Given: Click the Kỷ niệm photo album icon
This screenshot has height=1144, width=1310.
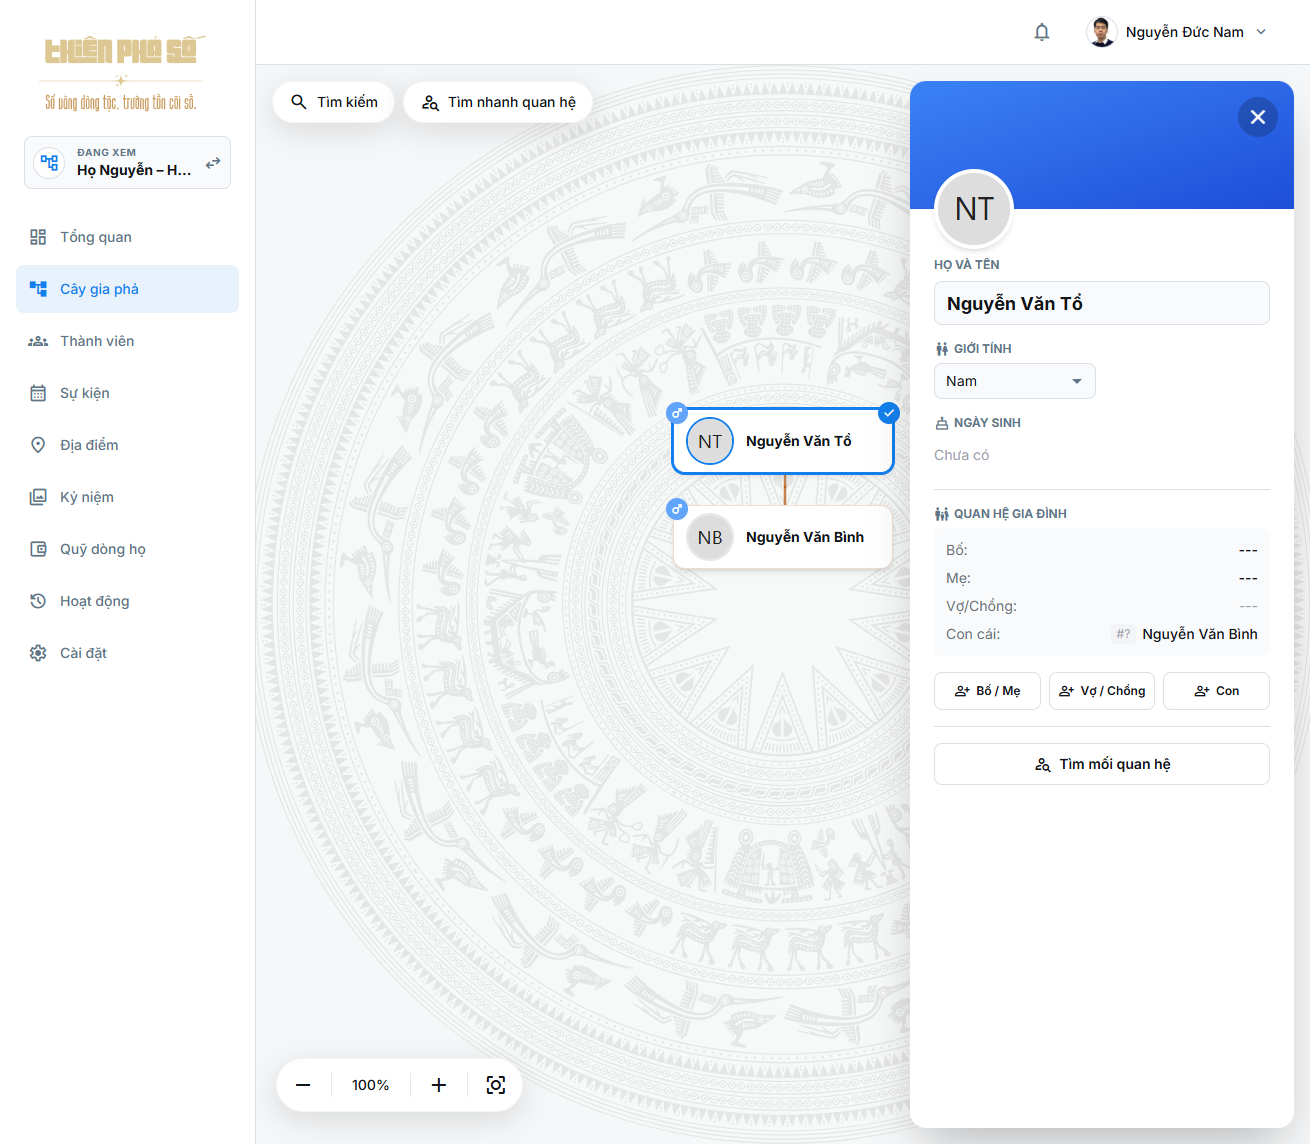Looking at the screenshot, I should click(x=38, y=497).
